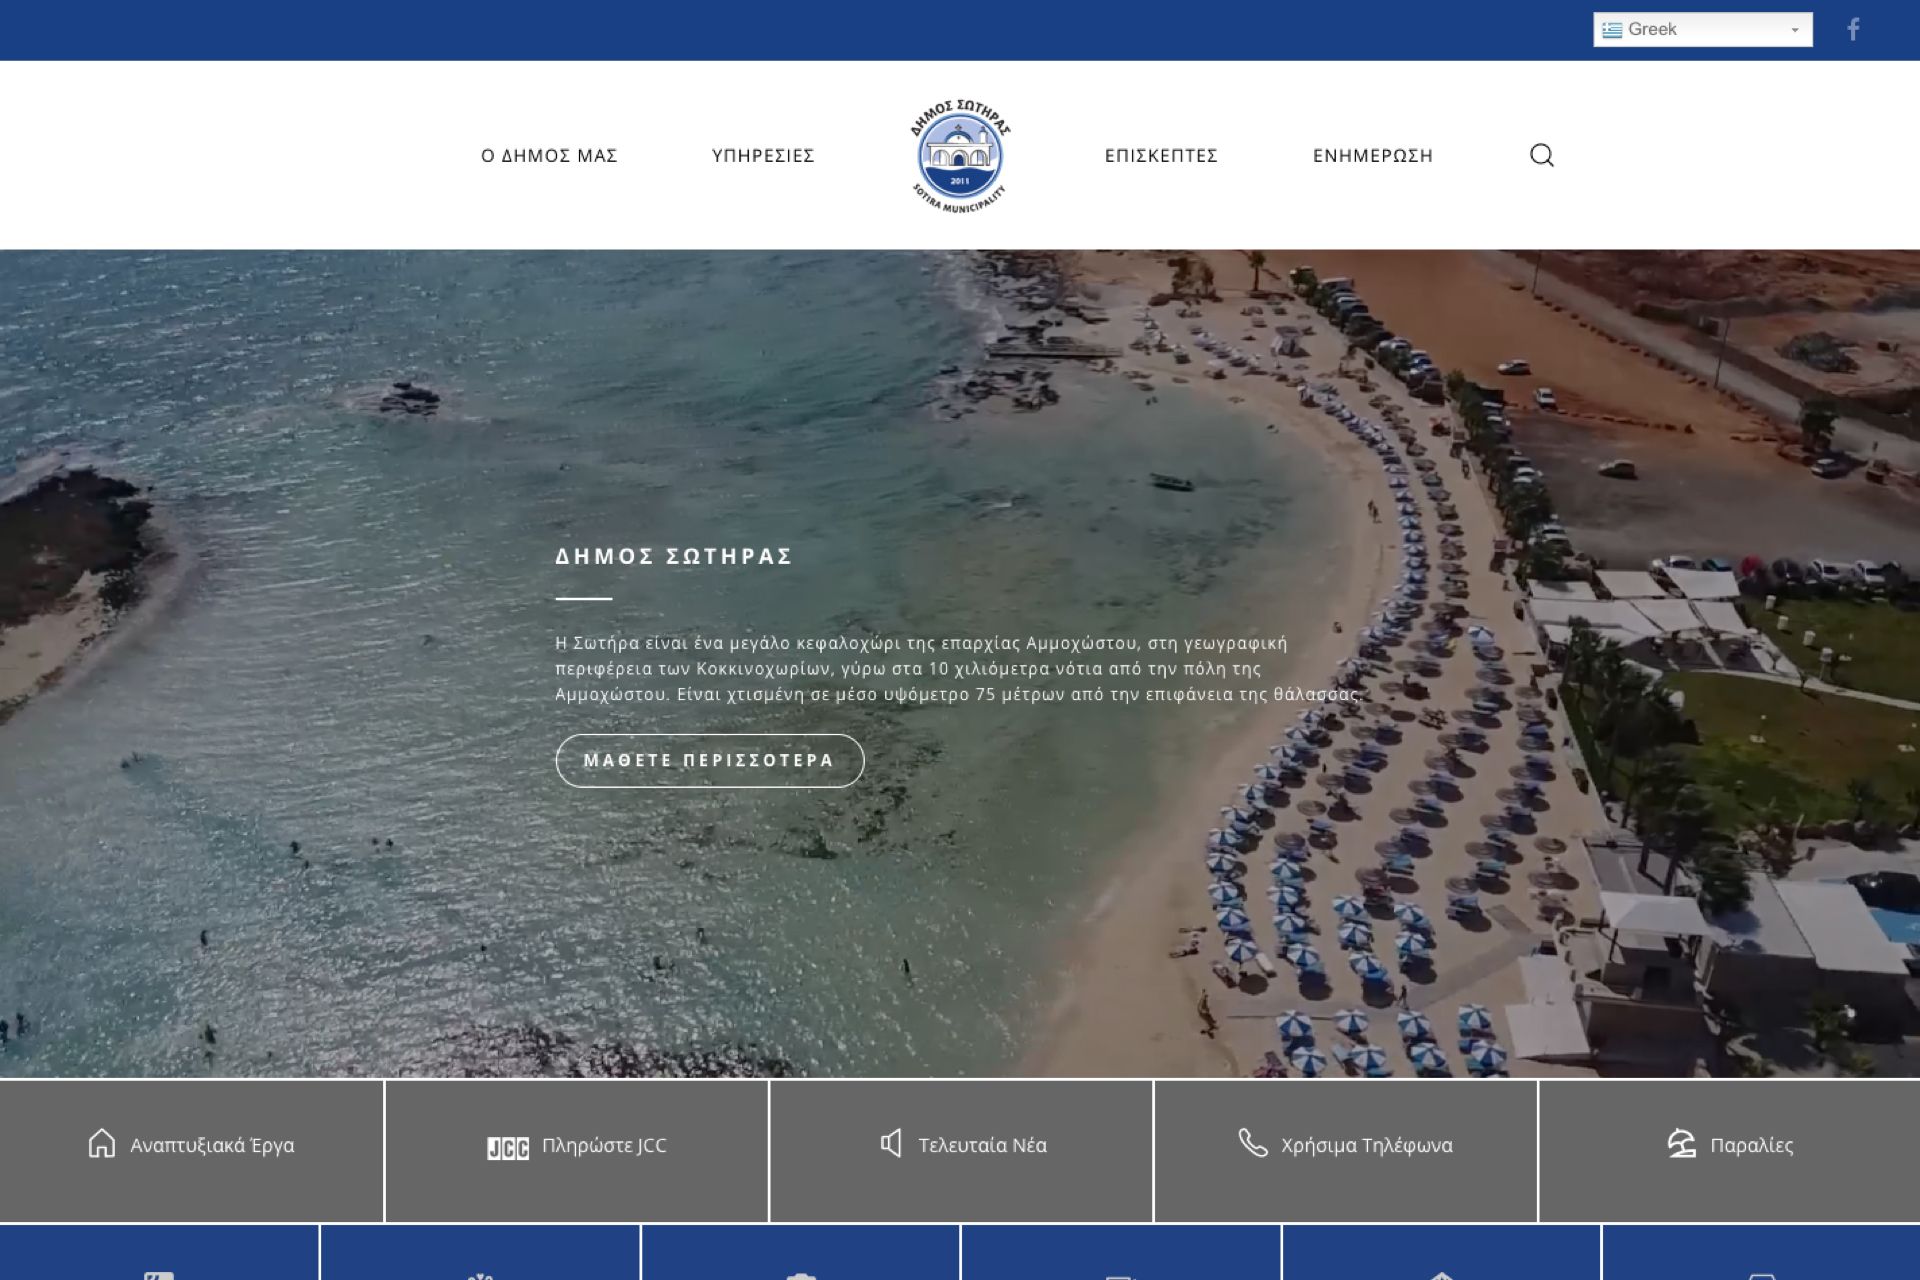Open the Ο ΔΗΜΟΣ ΜΑΣ menu
1920x1280 pixels.
coord(549,156)
